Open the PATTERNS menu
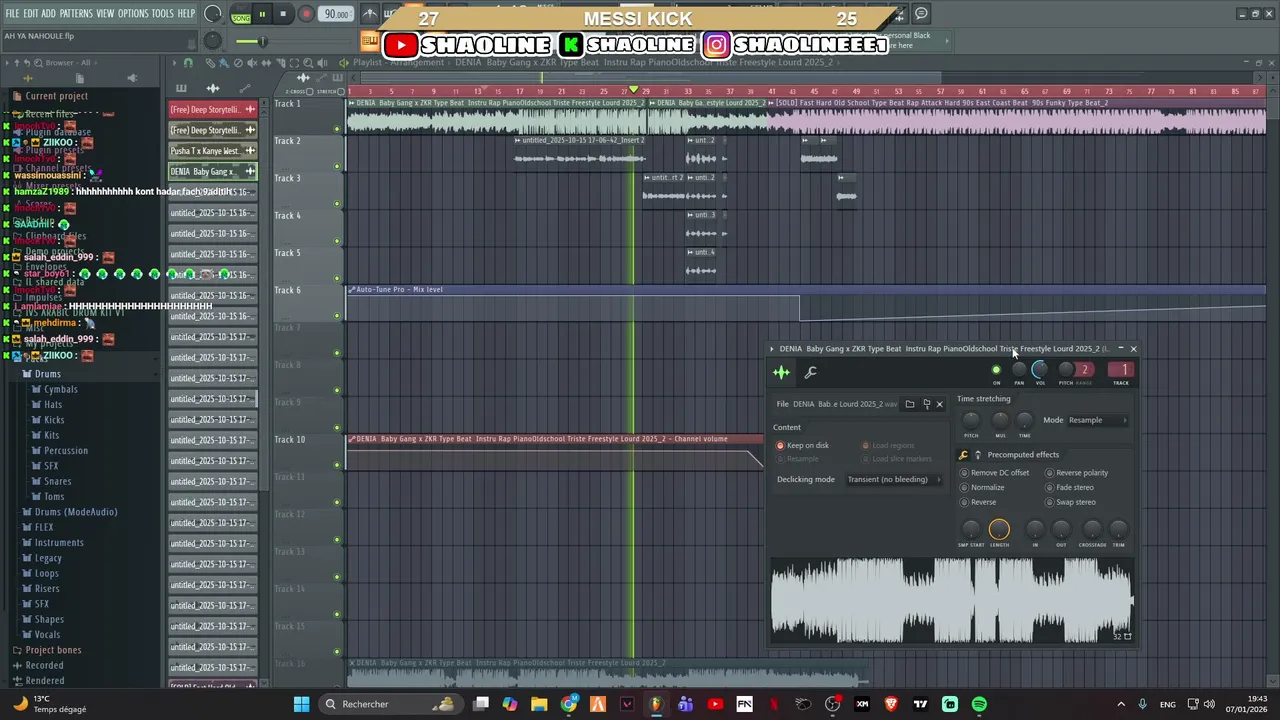 (76, 13)
